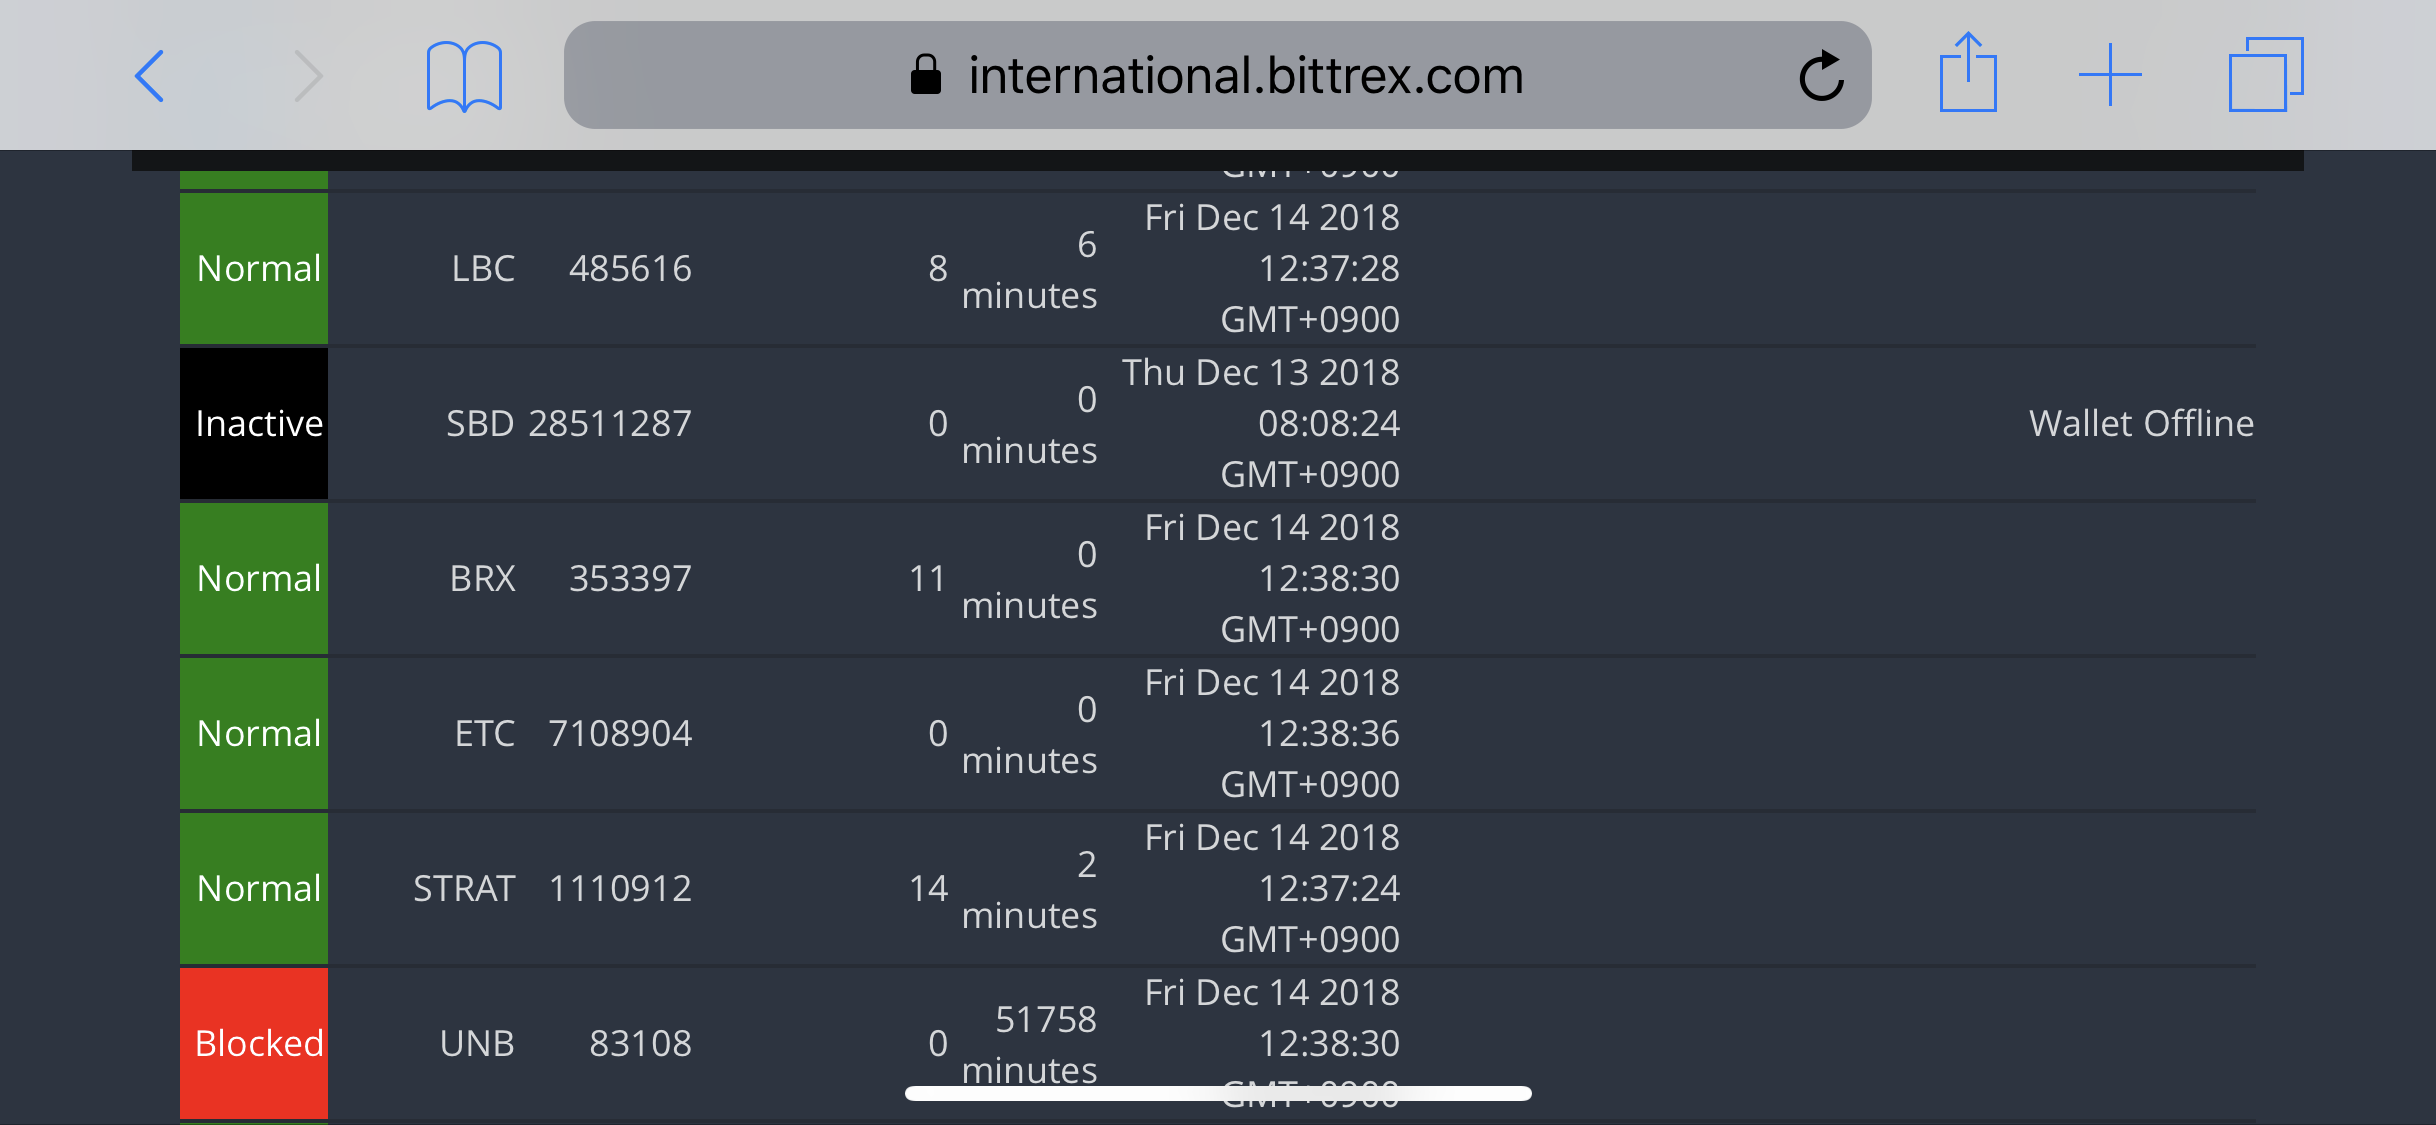The height and width of the screenshot is (1125, 2436).
Task: Click the UNB 51758 minutes value
Action: pyautogui.click(x=1030, y=1043)
